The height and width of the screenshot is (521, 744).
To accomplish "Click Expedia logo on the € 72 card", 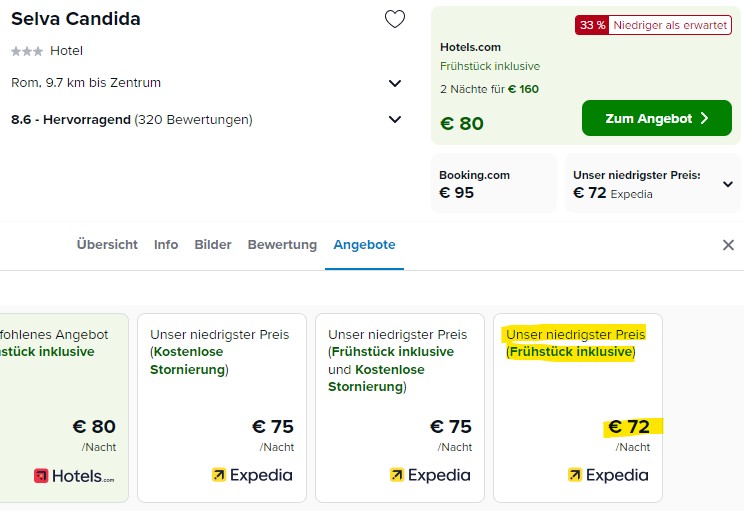I will coord(608,475).
